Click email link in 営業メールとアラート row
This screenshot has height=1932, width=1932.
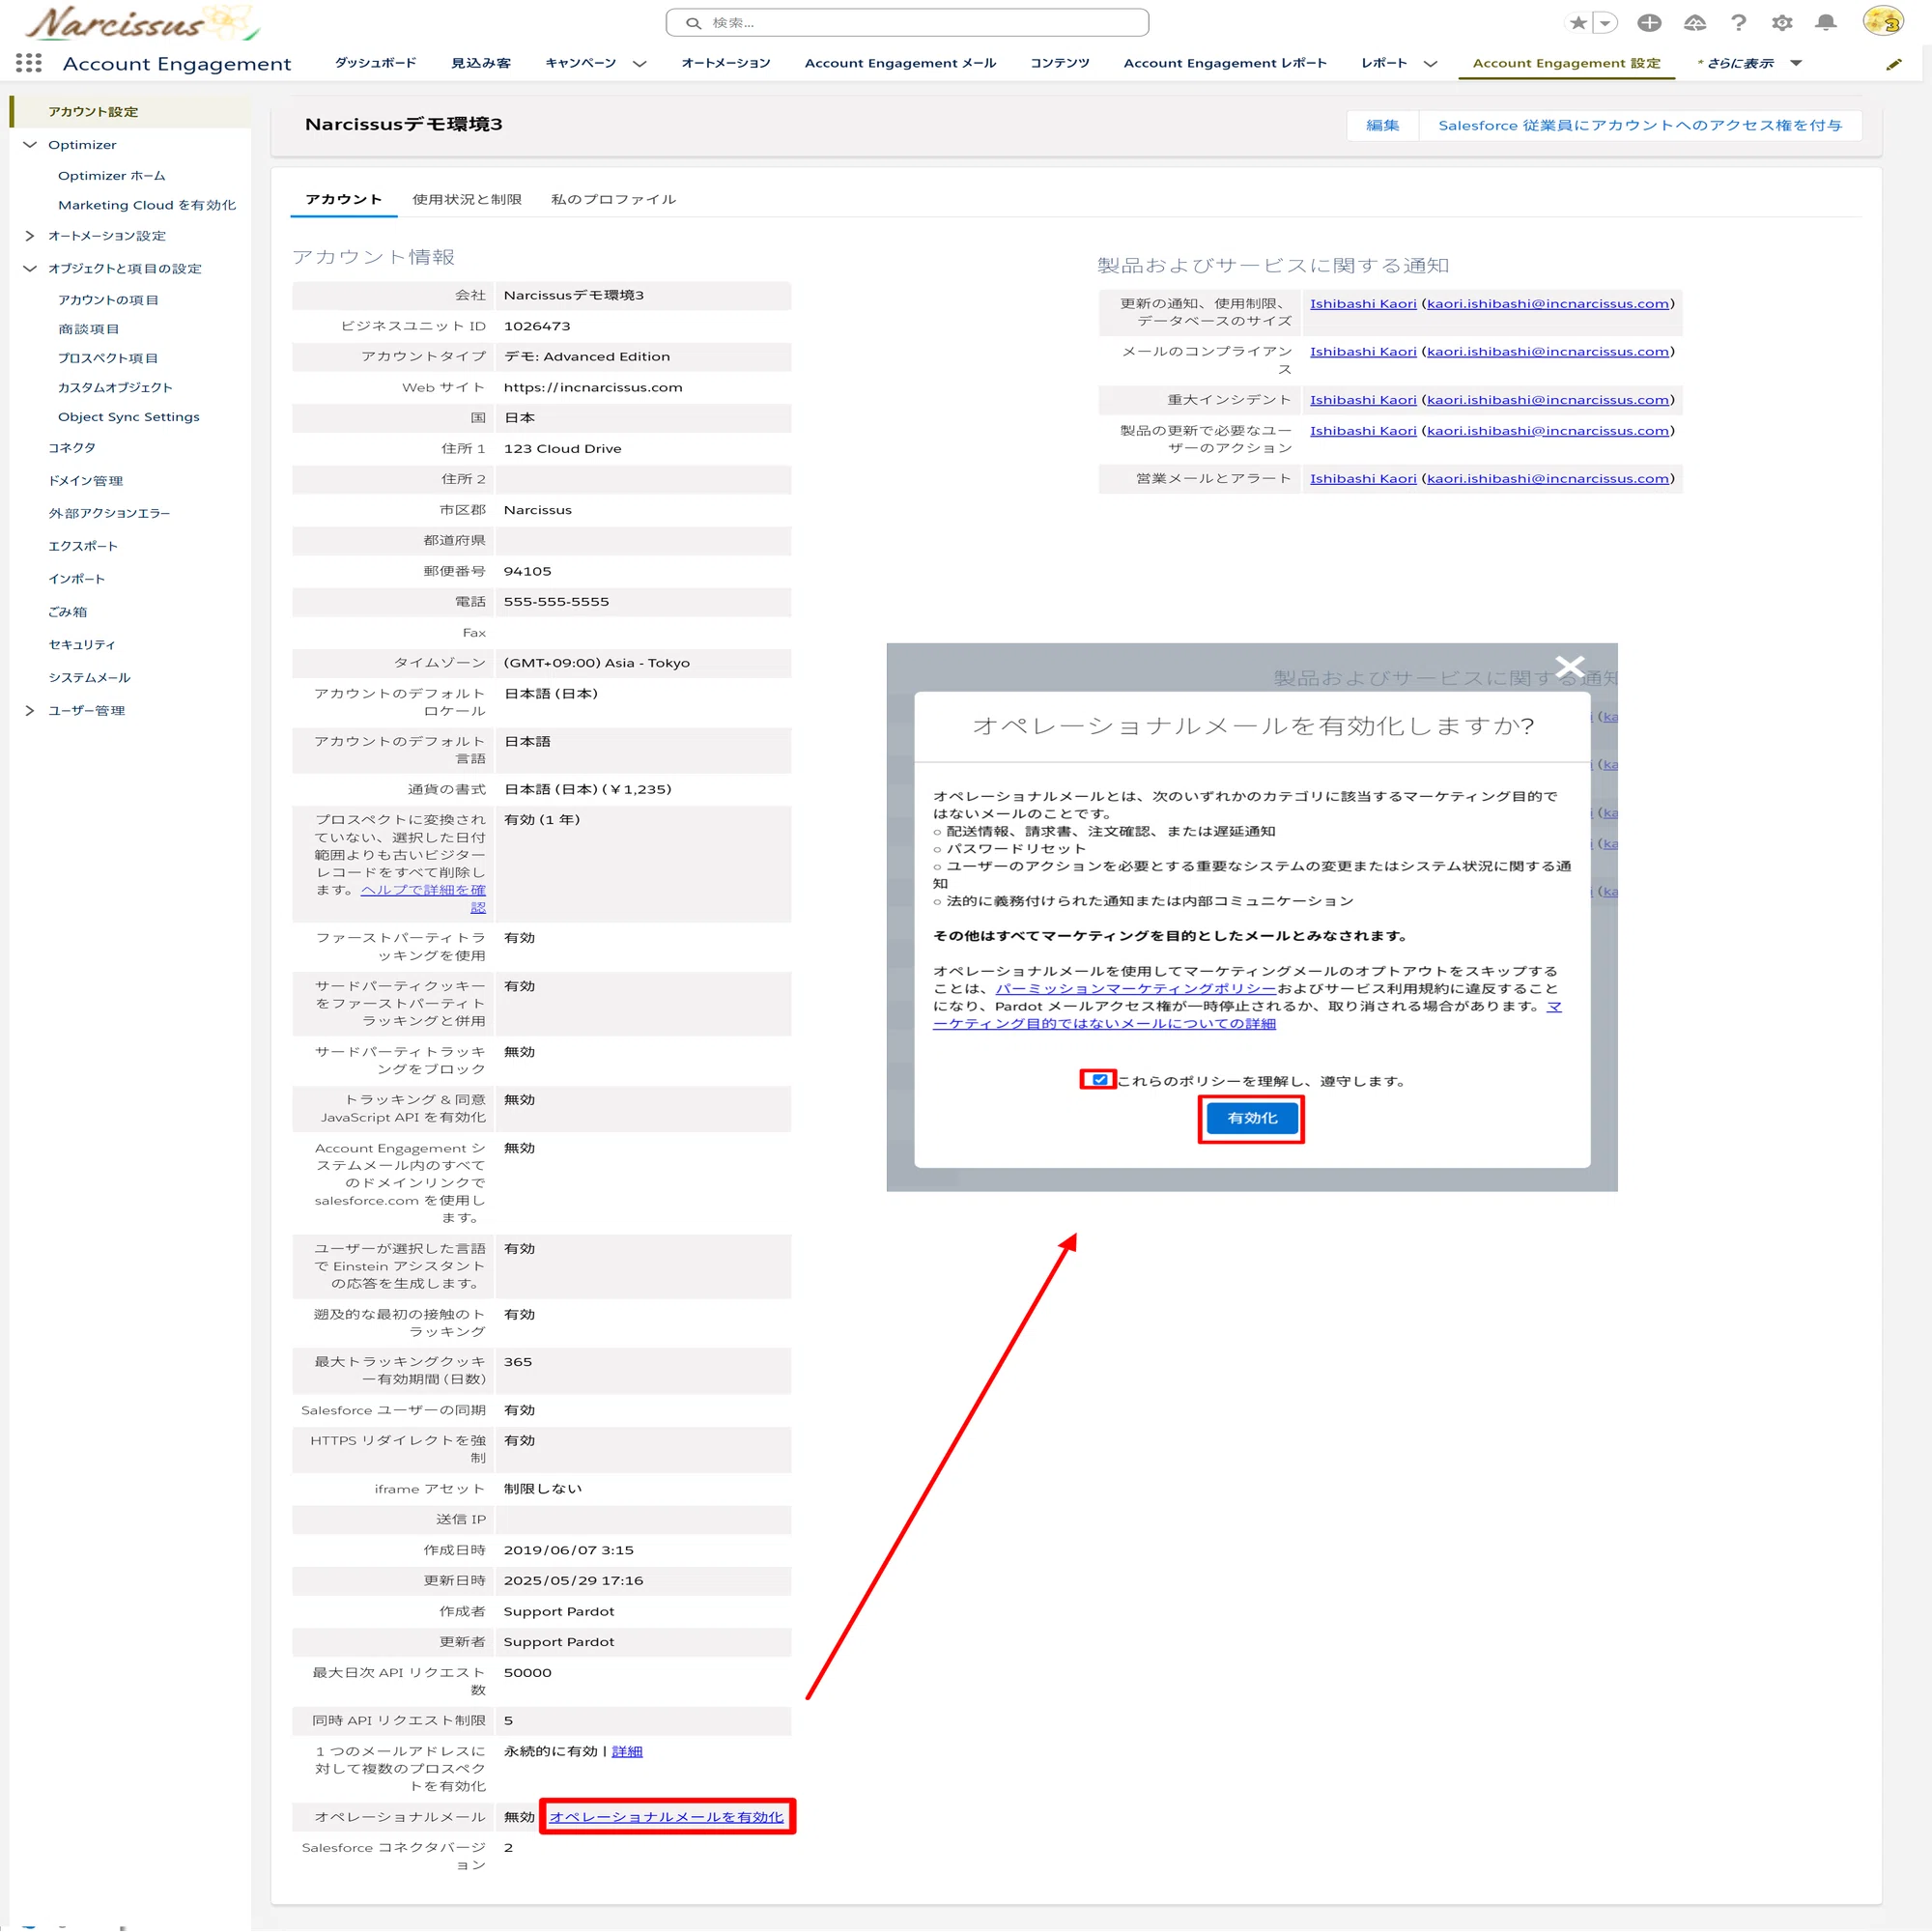point(1548,478)
